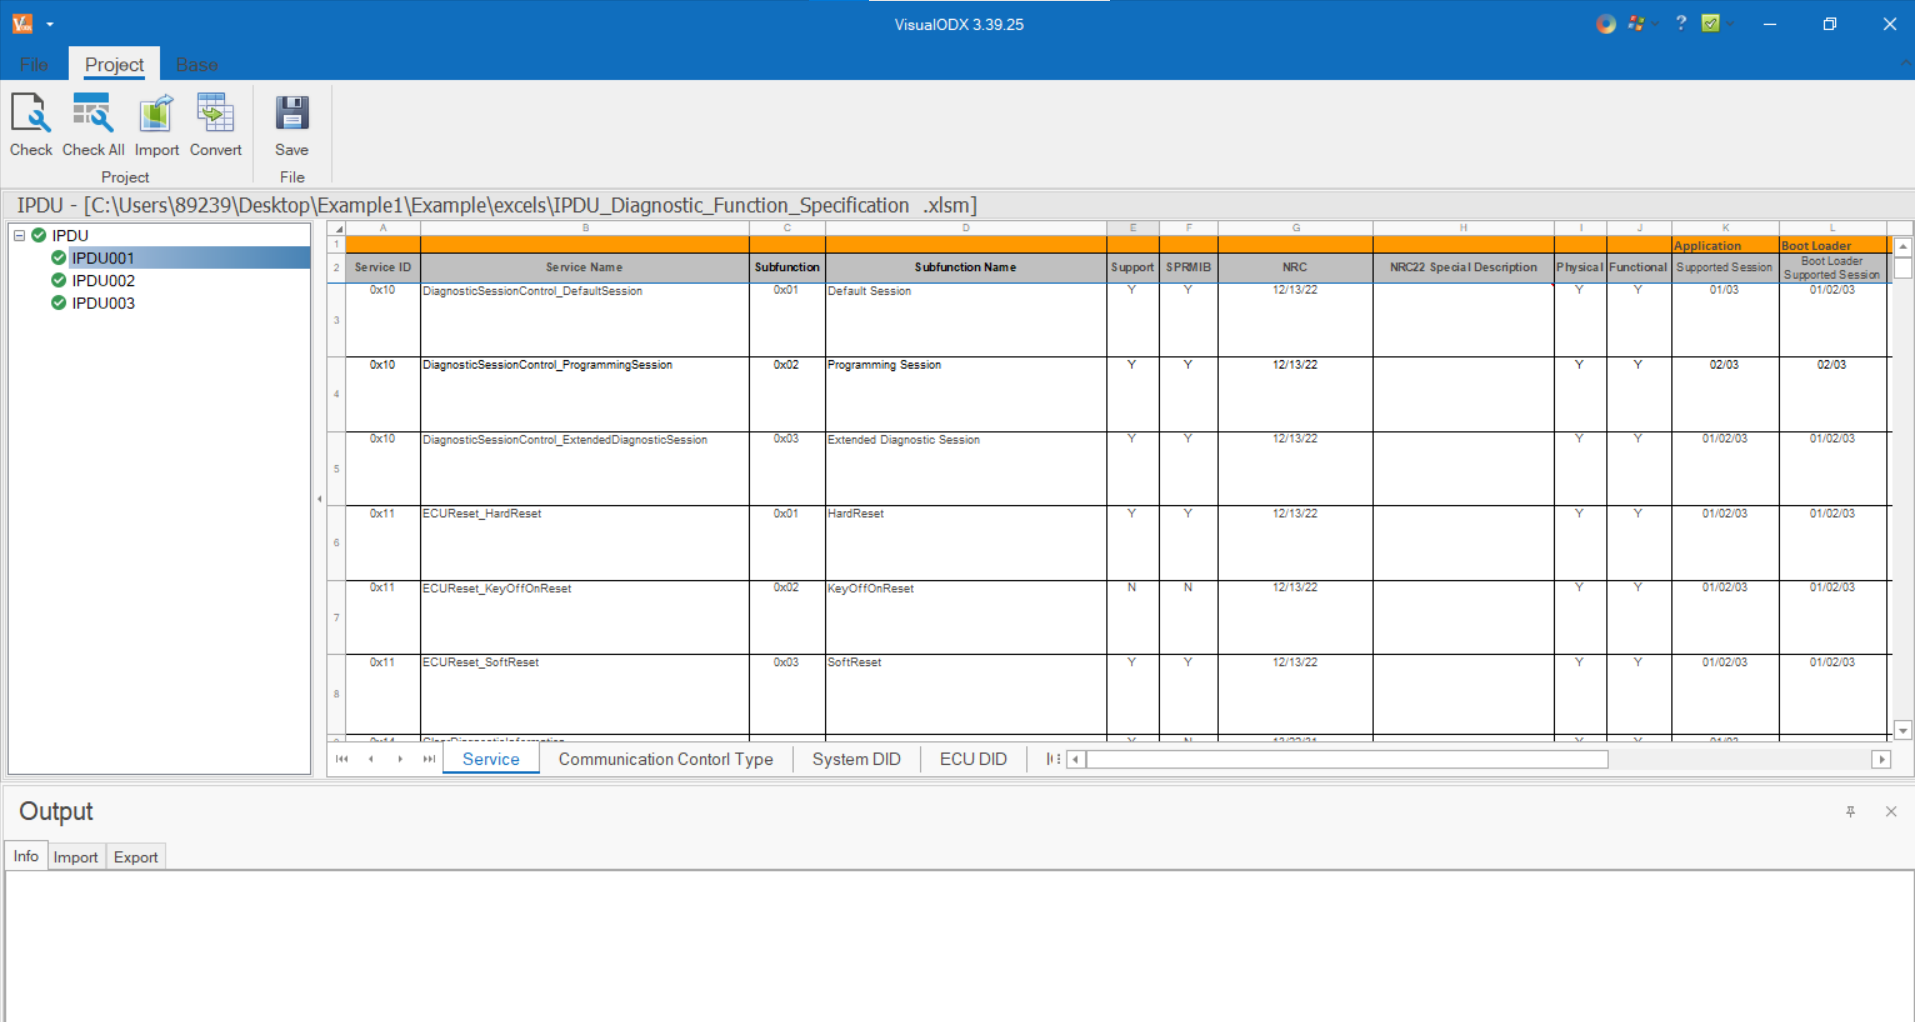Click green status icon beside IPDU root
The height and width of the screenshot is (1022, 1915).
tap(39, 235)
